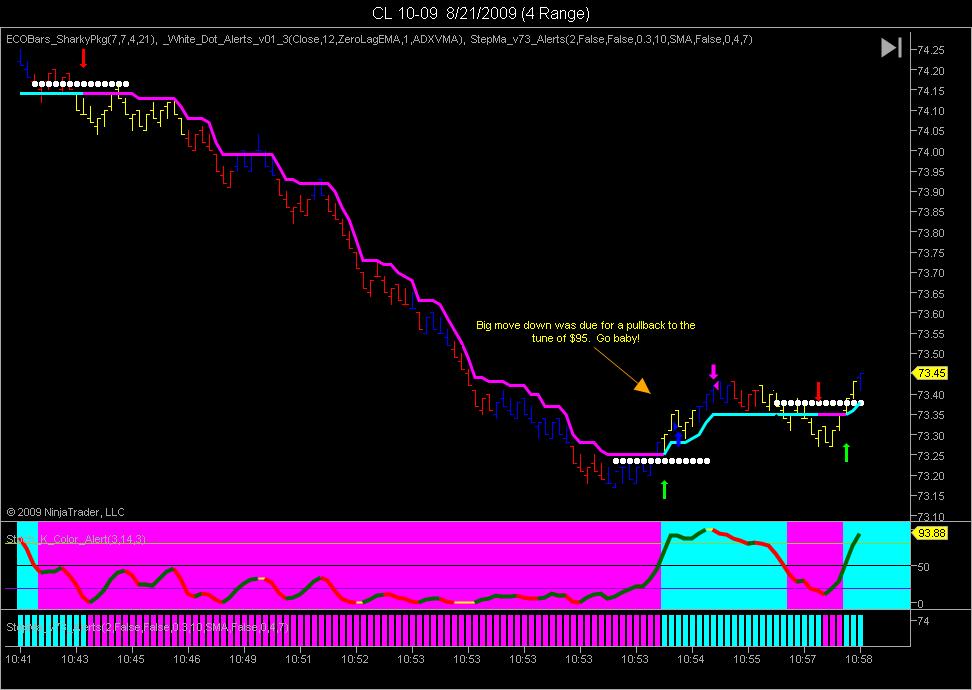Select the yellow 93.88 stochastic value marker
Viewport: 972px width, 690px height.
pyautogui.click(x=930, y=533)
